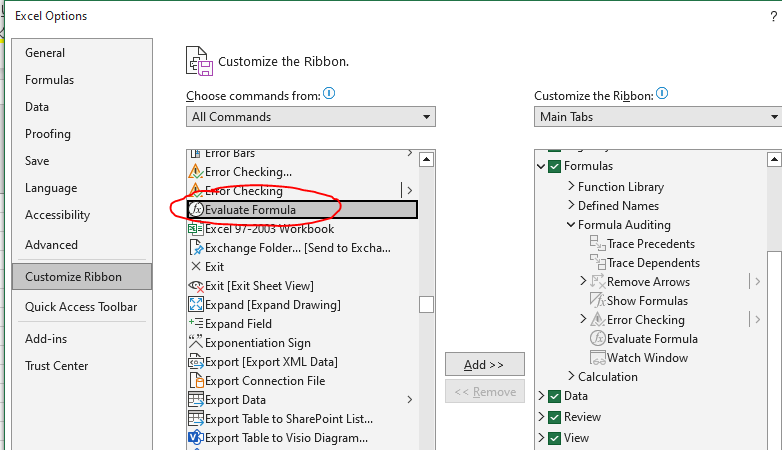Click the Export XML Data icon
The width and height of the screenshot is (782, 450).
click(x=196, y=362)
